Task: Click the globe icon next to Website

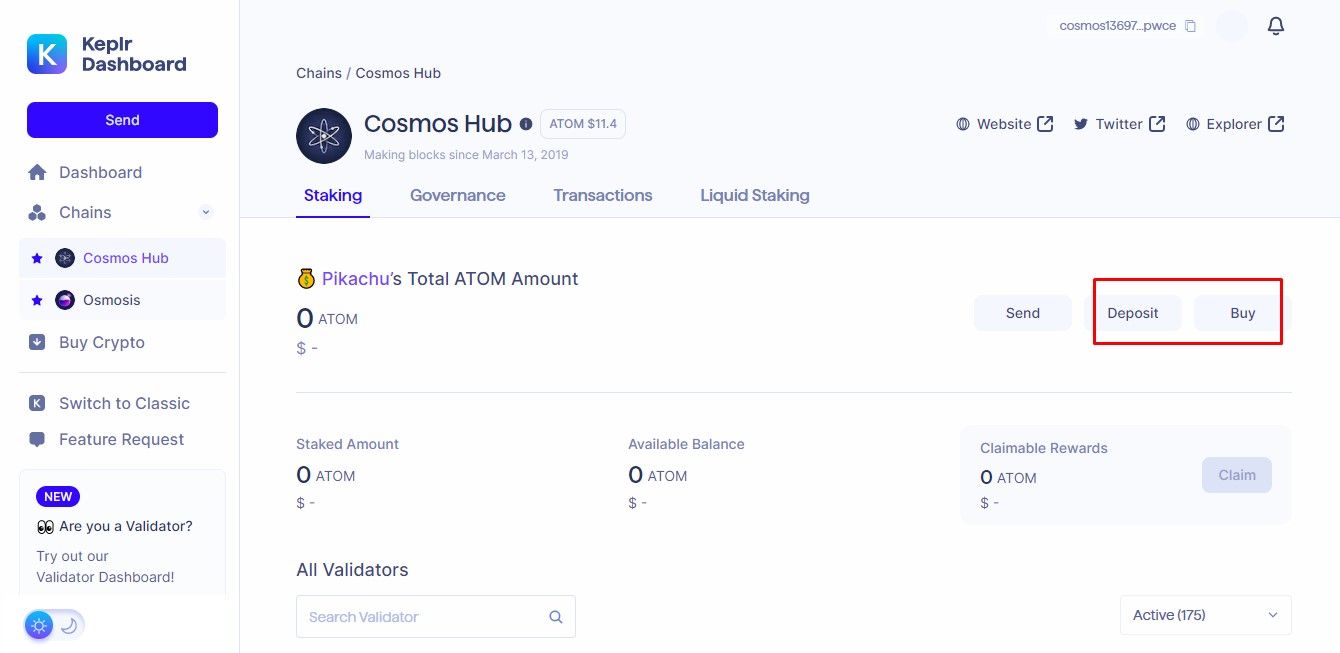Action: tap(963, 124)
